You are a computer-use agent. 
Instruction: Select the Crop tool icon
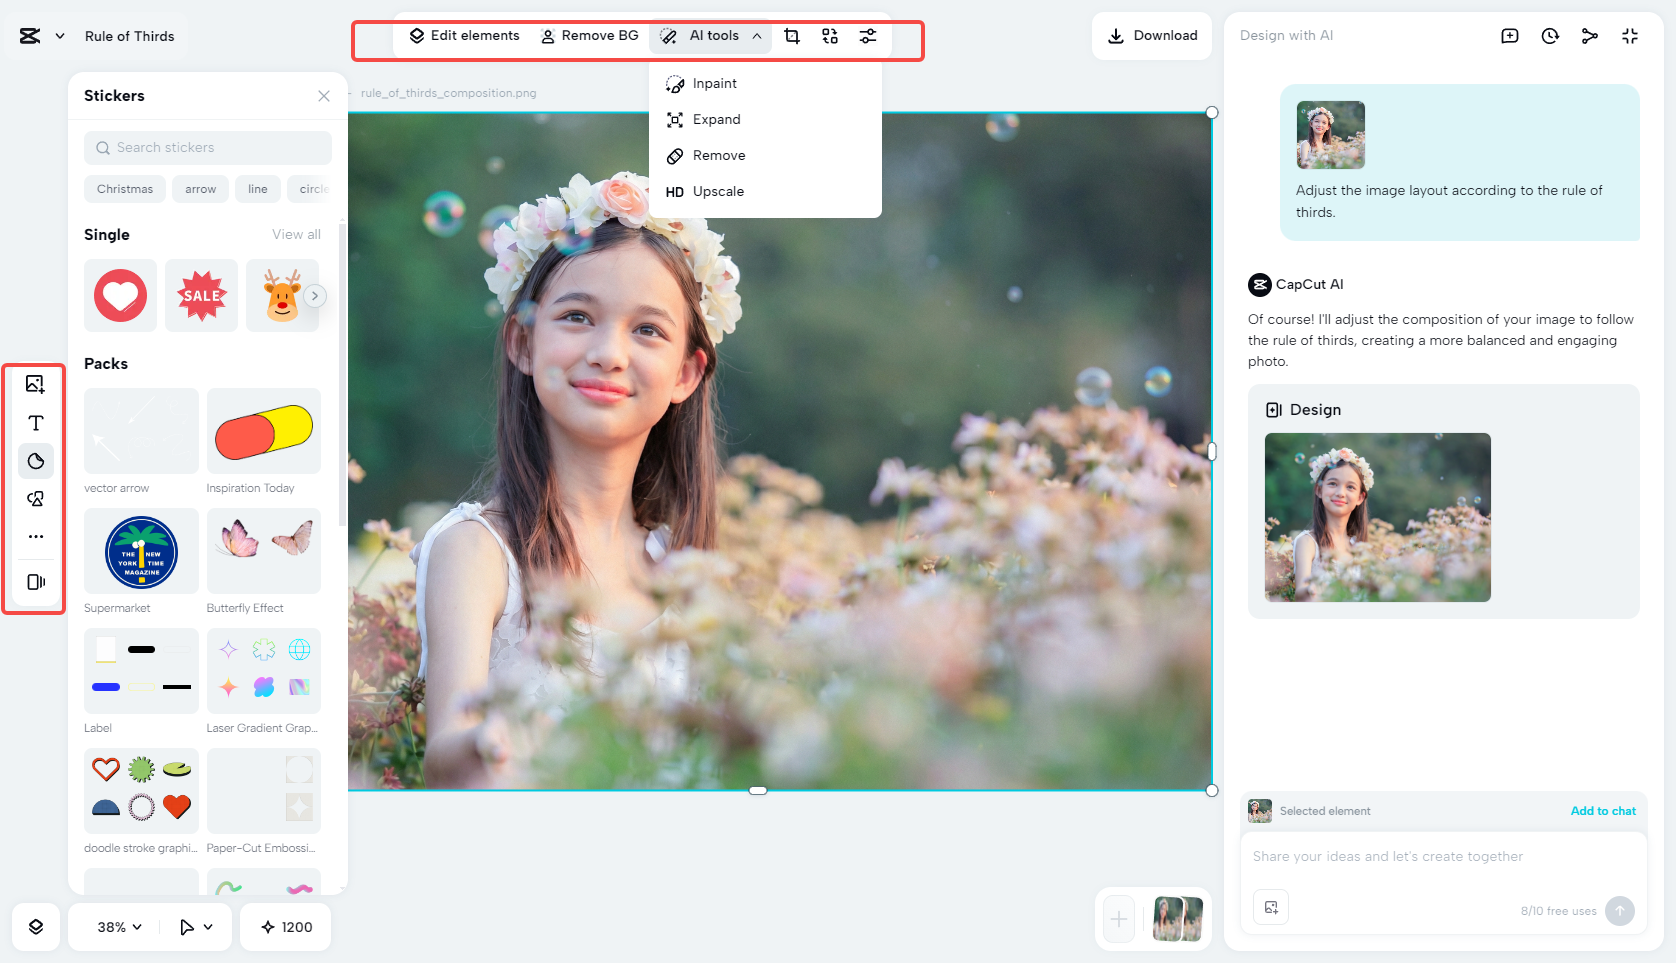pyautogui.click(x=792, y=36)
